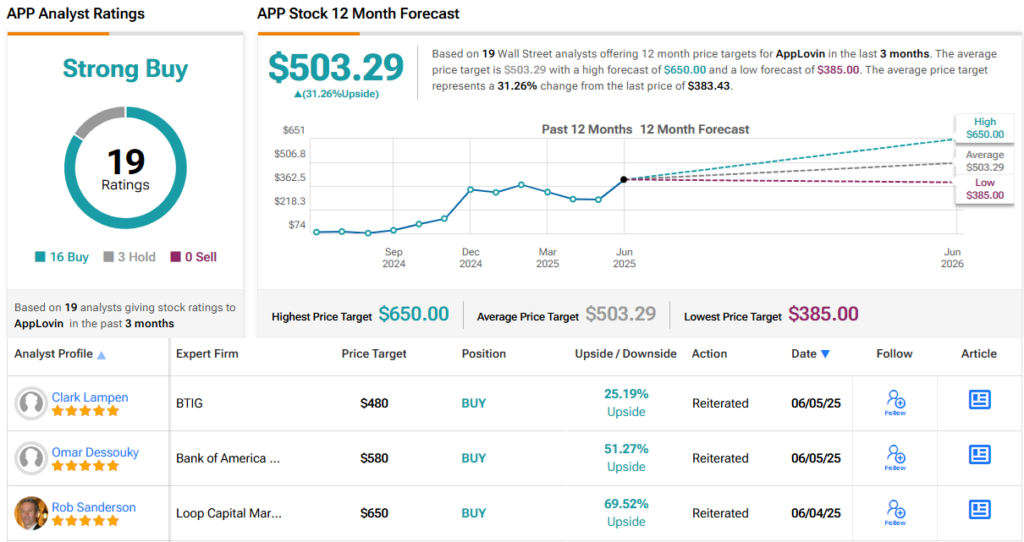The height and width of the screenshot is (542, 1024).
Task: Click the Price Target column header
Action: pyautogui.click(x=374, y=353)
